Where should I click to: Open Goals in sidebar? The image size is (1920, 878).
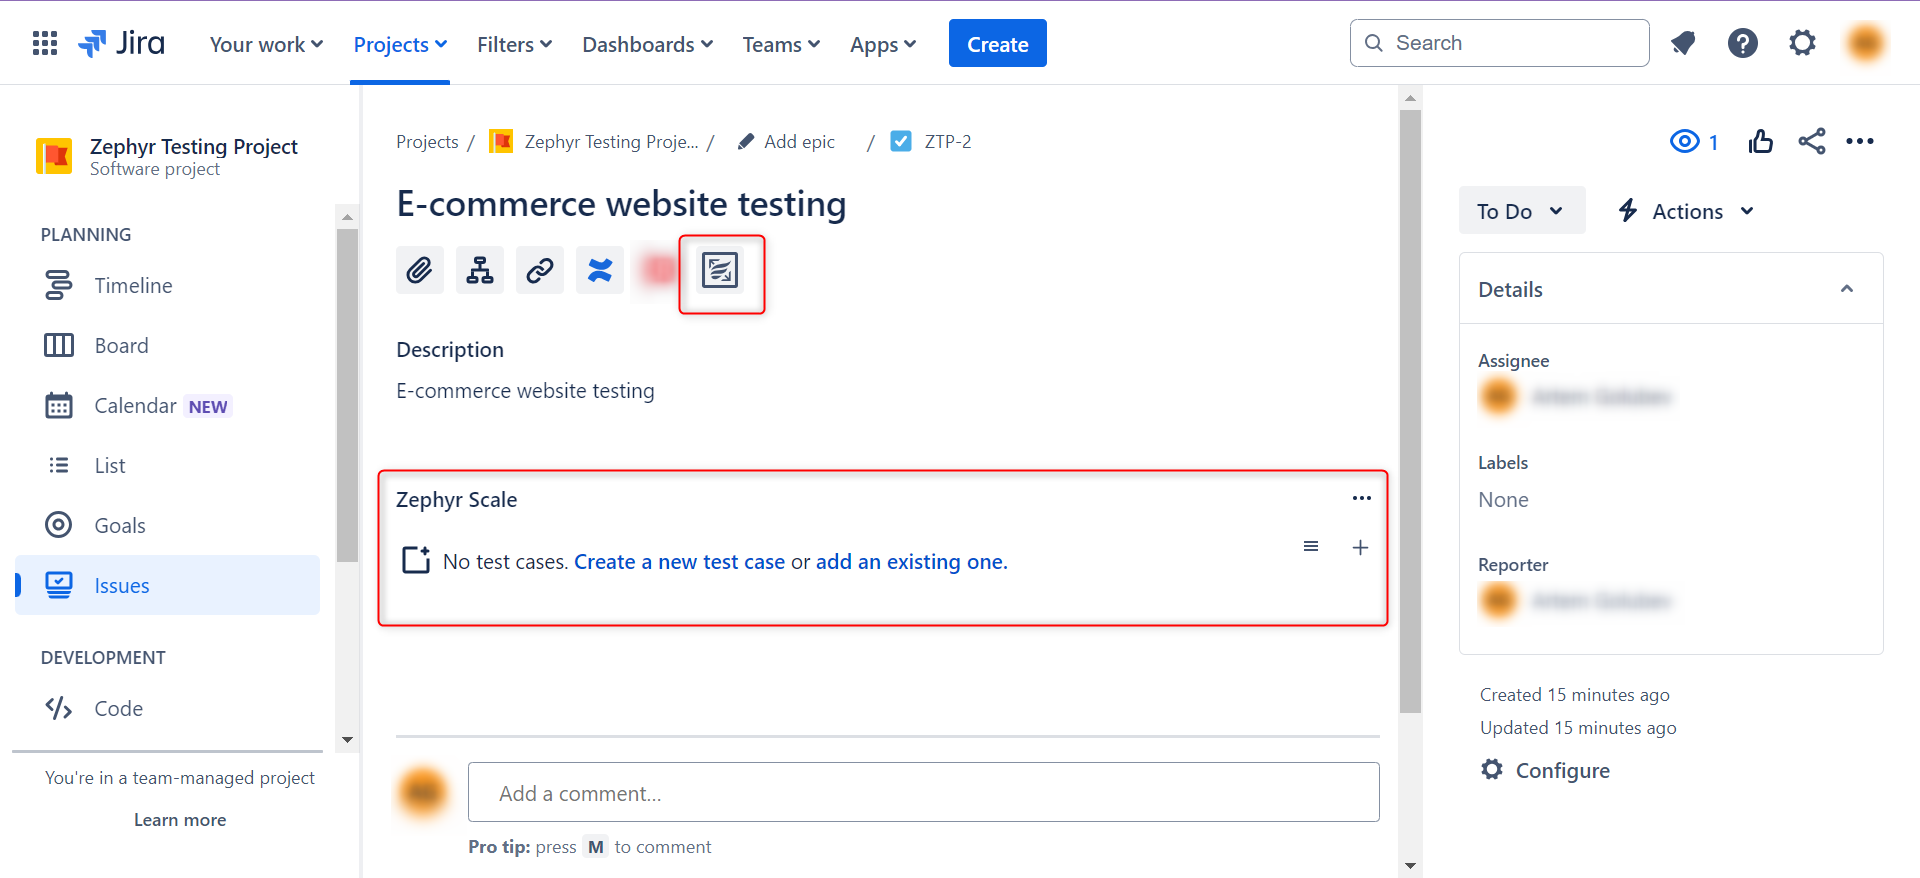pyautogui.click(x=168, y=525)
